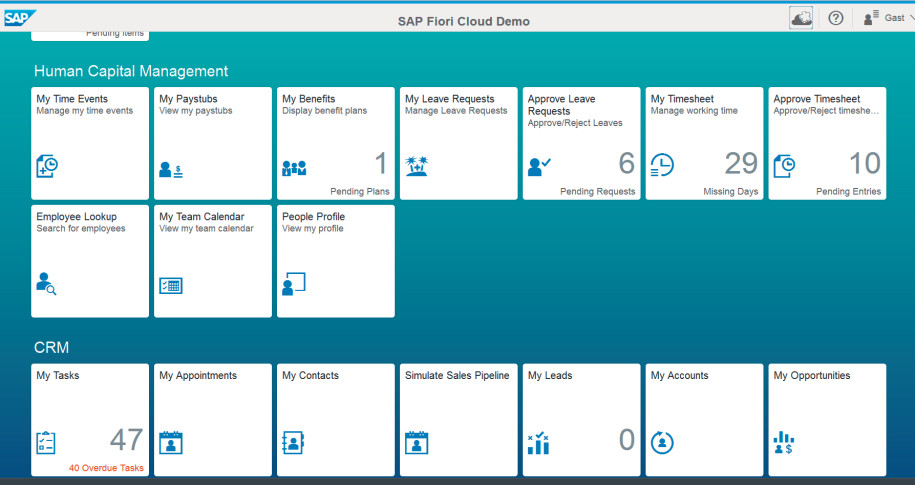
Task: Open help question mark icon
Action: [836, 18]
